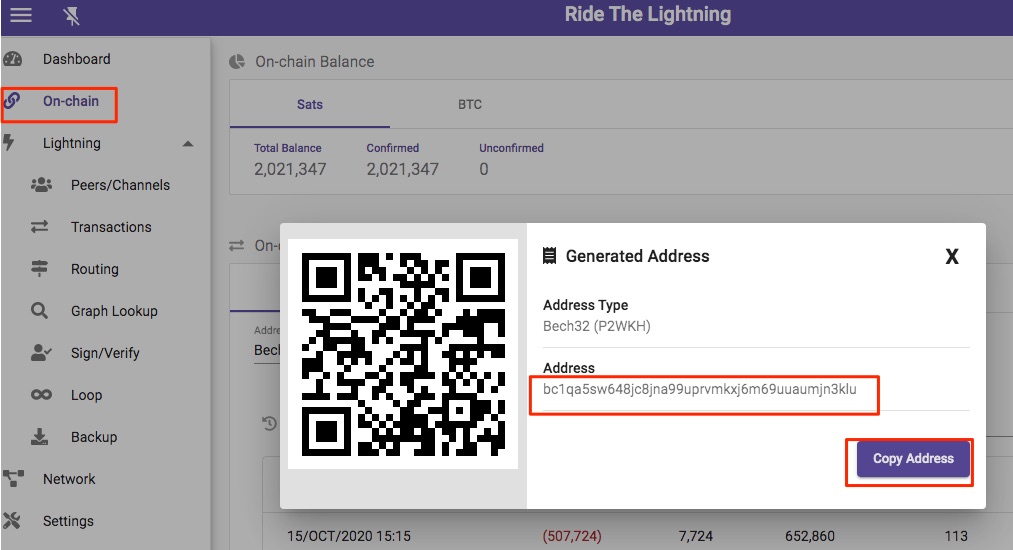Collapse the Lightning menu arrow
The image size is (1013, 550).
pyautogui.click(x=188, y=143)
